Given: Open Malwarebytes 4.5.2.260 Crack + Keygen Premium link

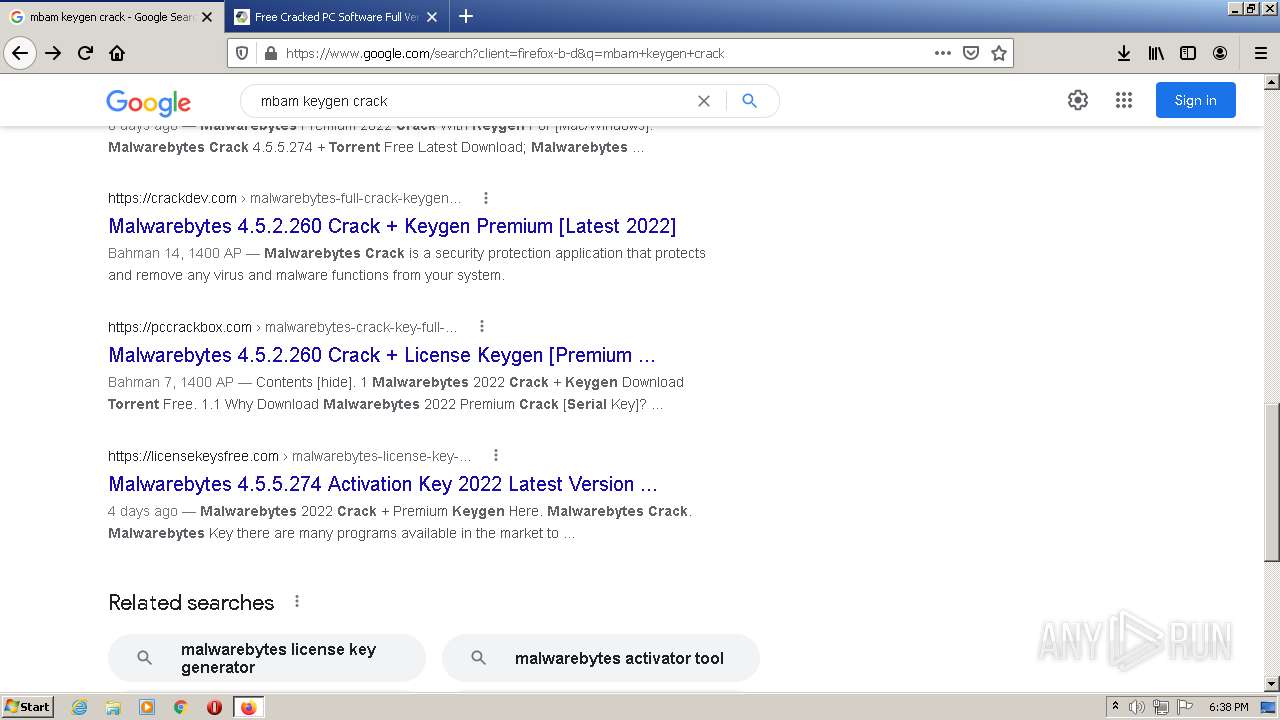Looking at the screenshot, I should tap(392, 226).
